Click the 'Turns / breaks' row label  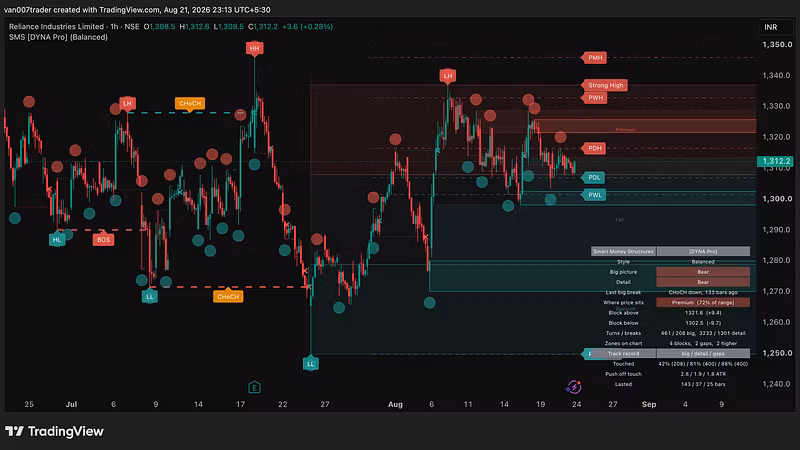click(x=623, y=333)
